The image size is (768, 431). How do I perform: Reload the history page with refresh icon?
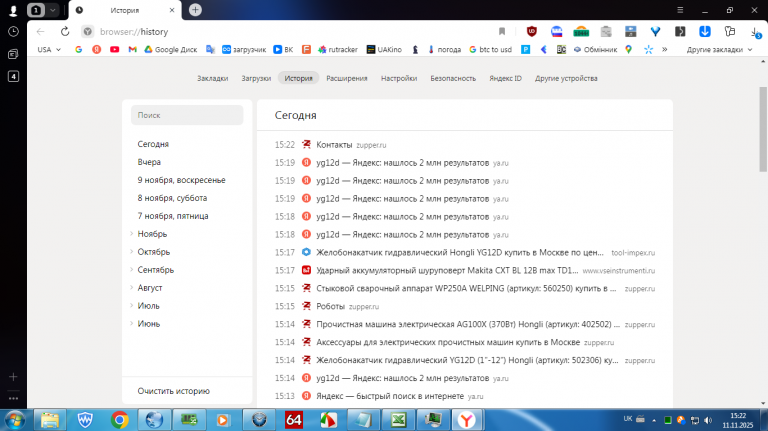pyautogui.click(x=65, y=32)
